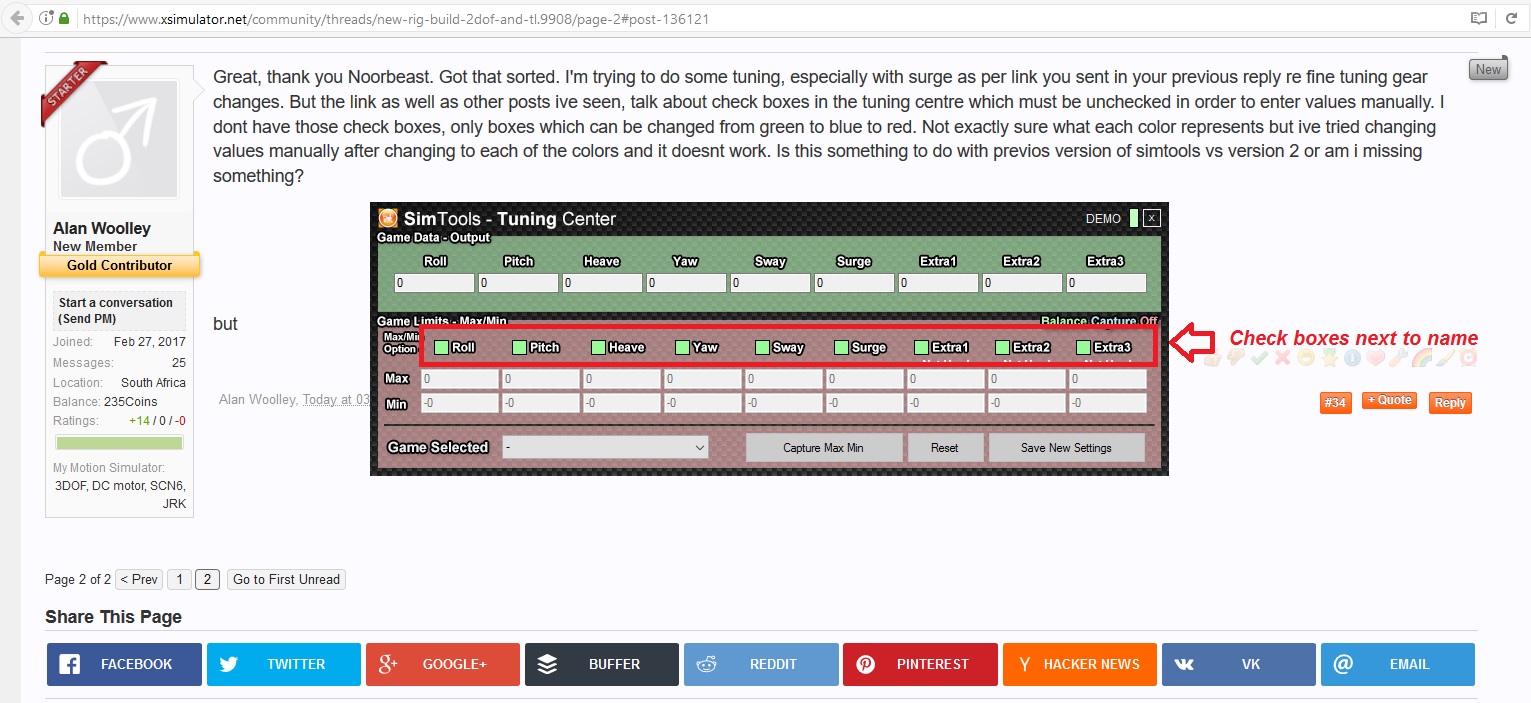Image resolution: width=1531 pixels, height=703 pixels.
Task: Click the New indicator badge
Action: pyautogui.click(x=1488, y=69)
